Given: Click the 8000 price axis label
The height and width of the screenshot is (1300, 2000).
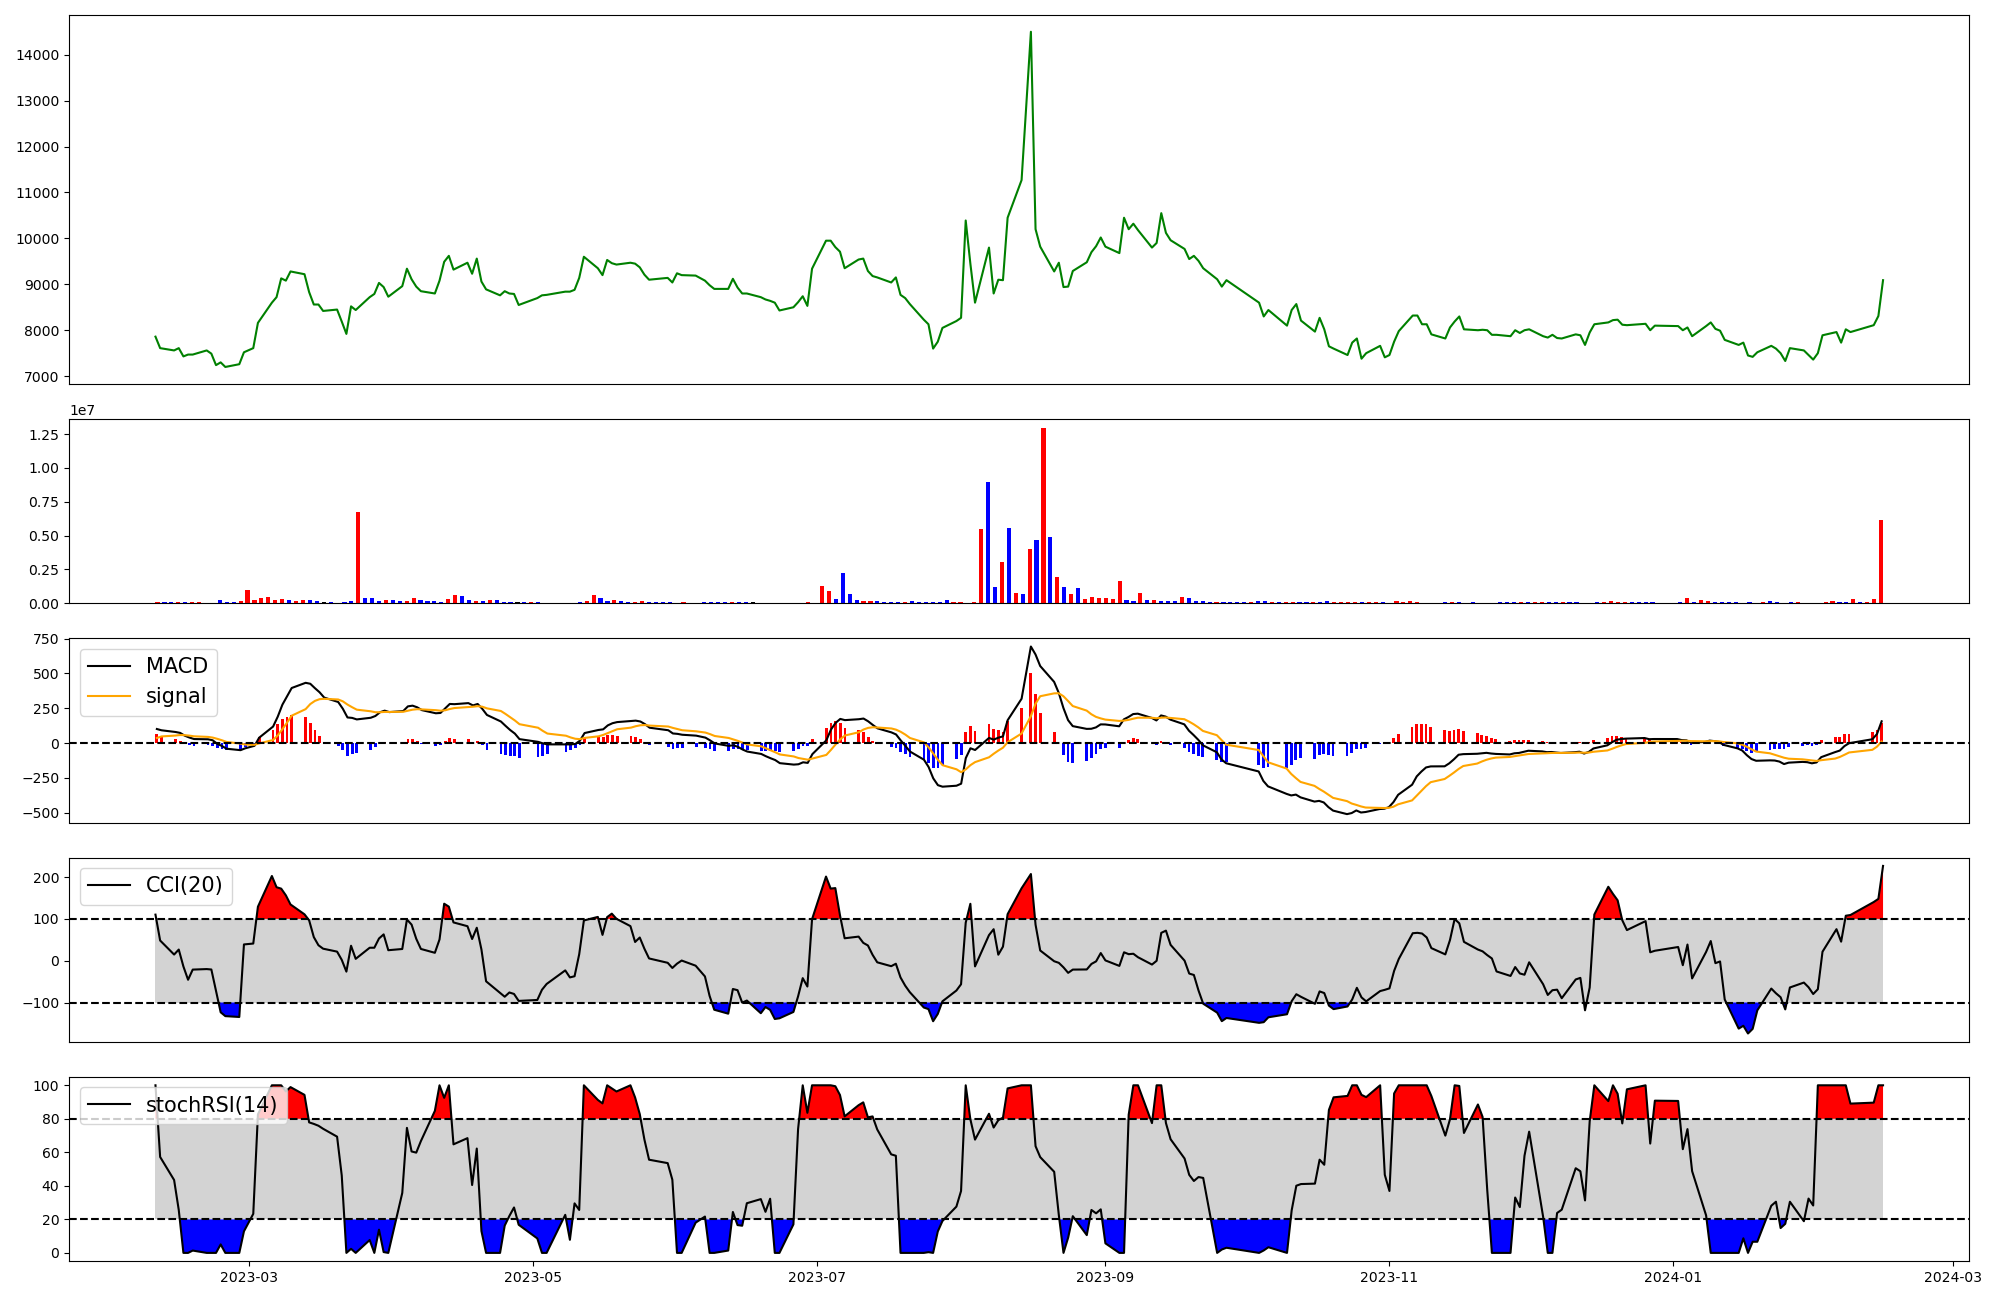Looking at the screenshot, I should pos(42,332).
